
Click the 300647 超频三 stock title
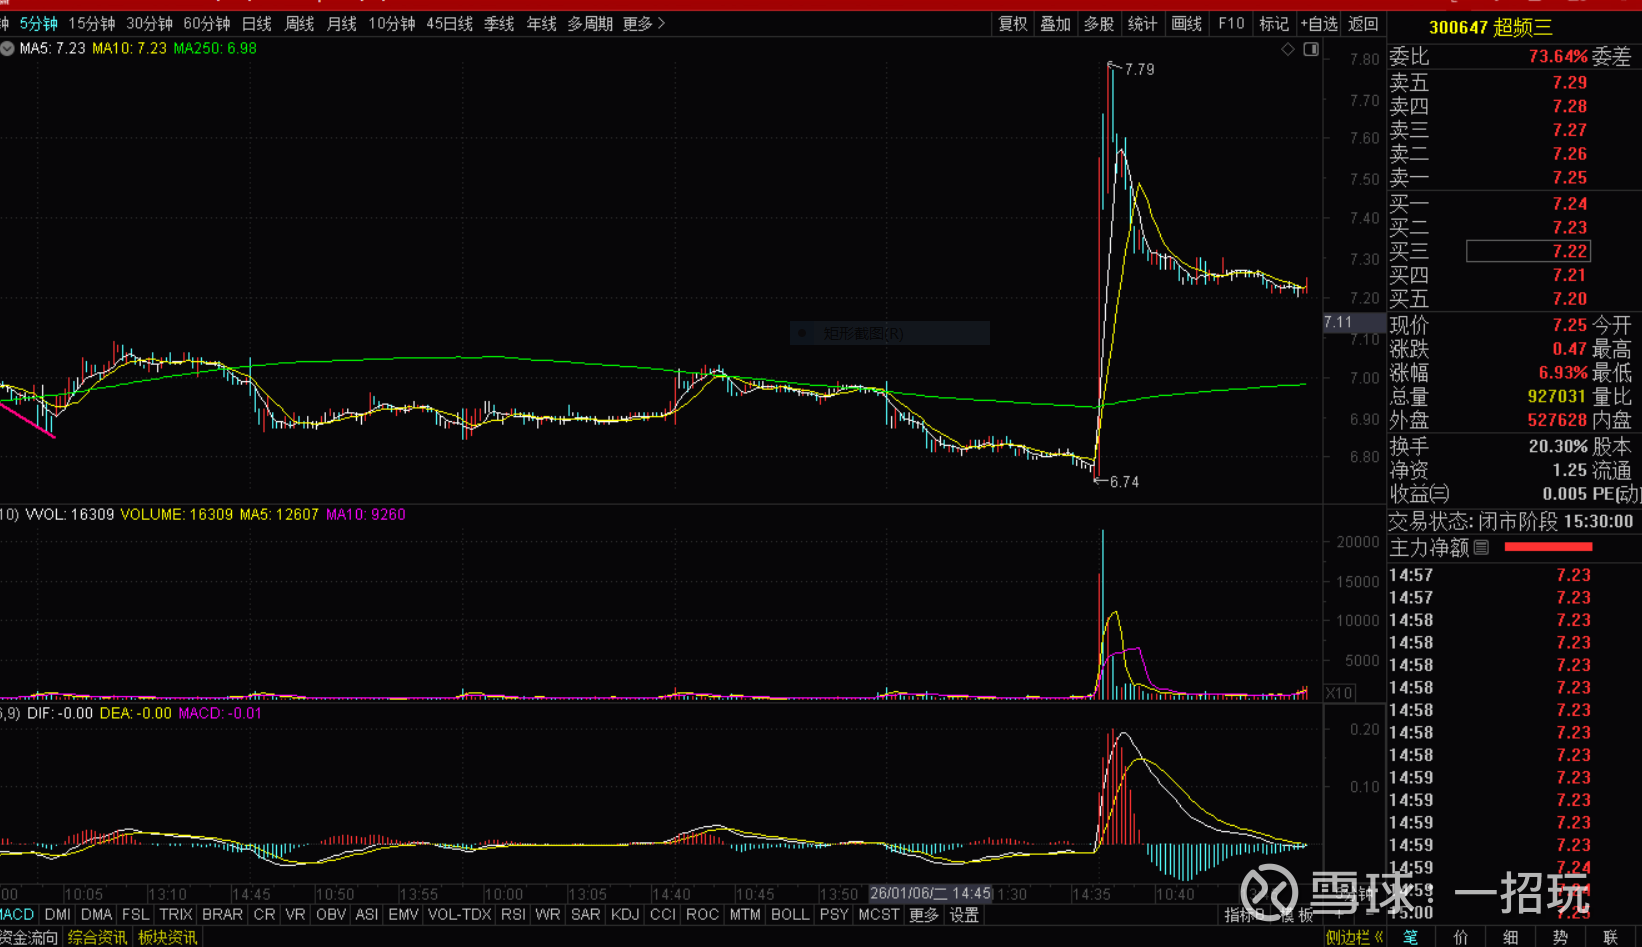(1491, 27)
